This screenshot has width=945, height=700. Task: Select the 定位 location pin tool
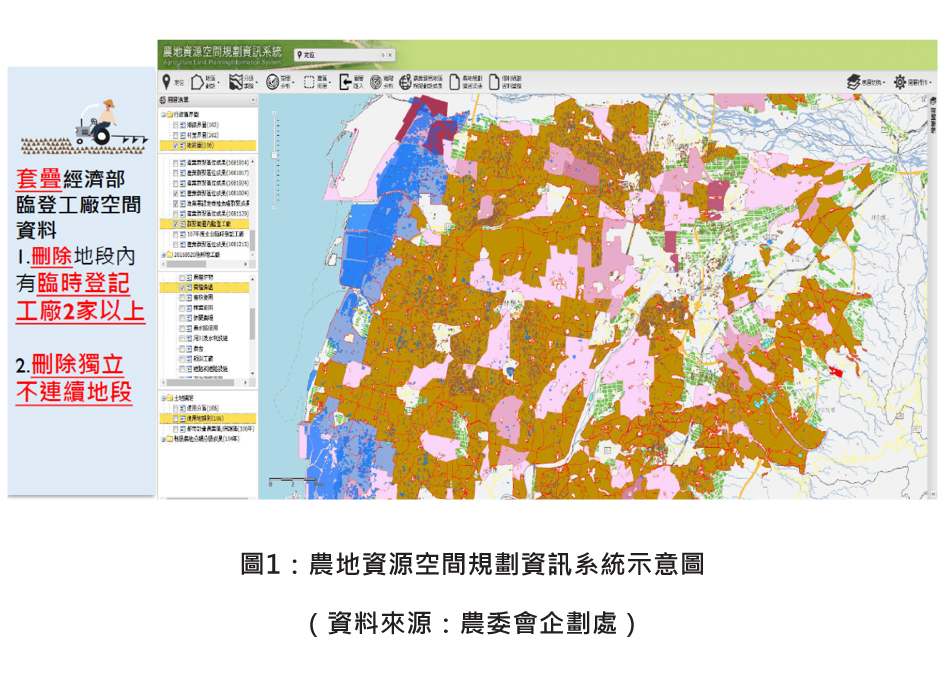click(x=166, y=81)
